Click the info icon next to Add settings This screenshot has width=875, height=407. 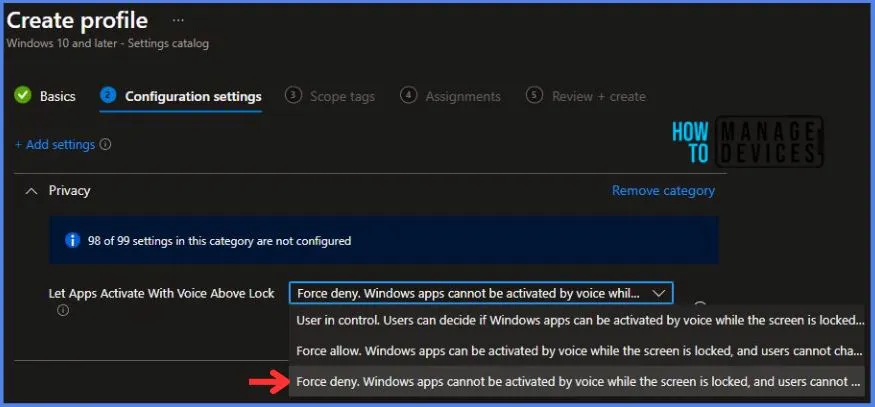[106, 145]
